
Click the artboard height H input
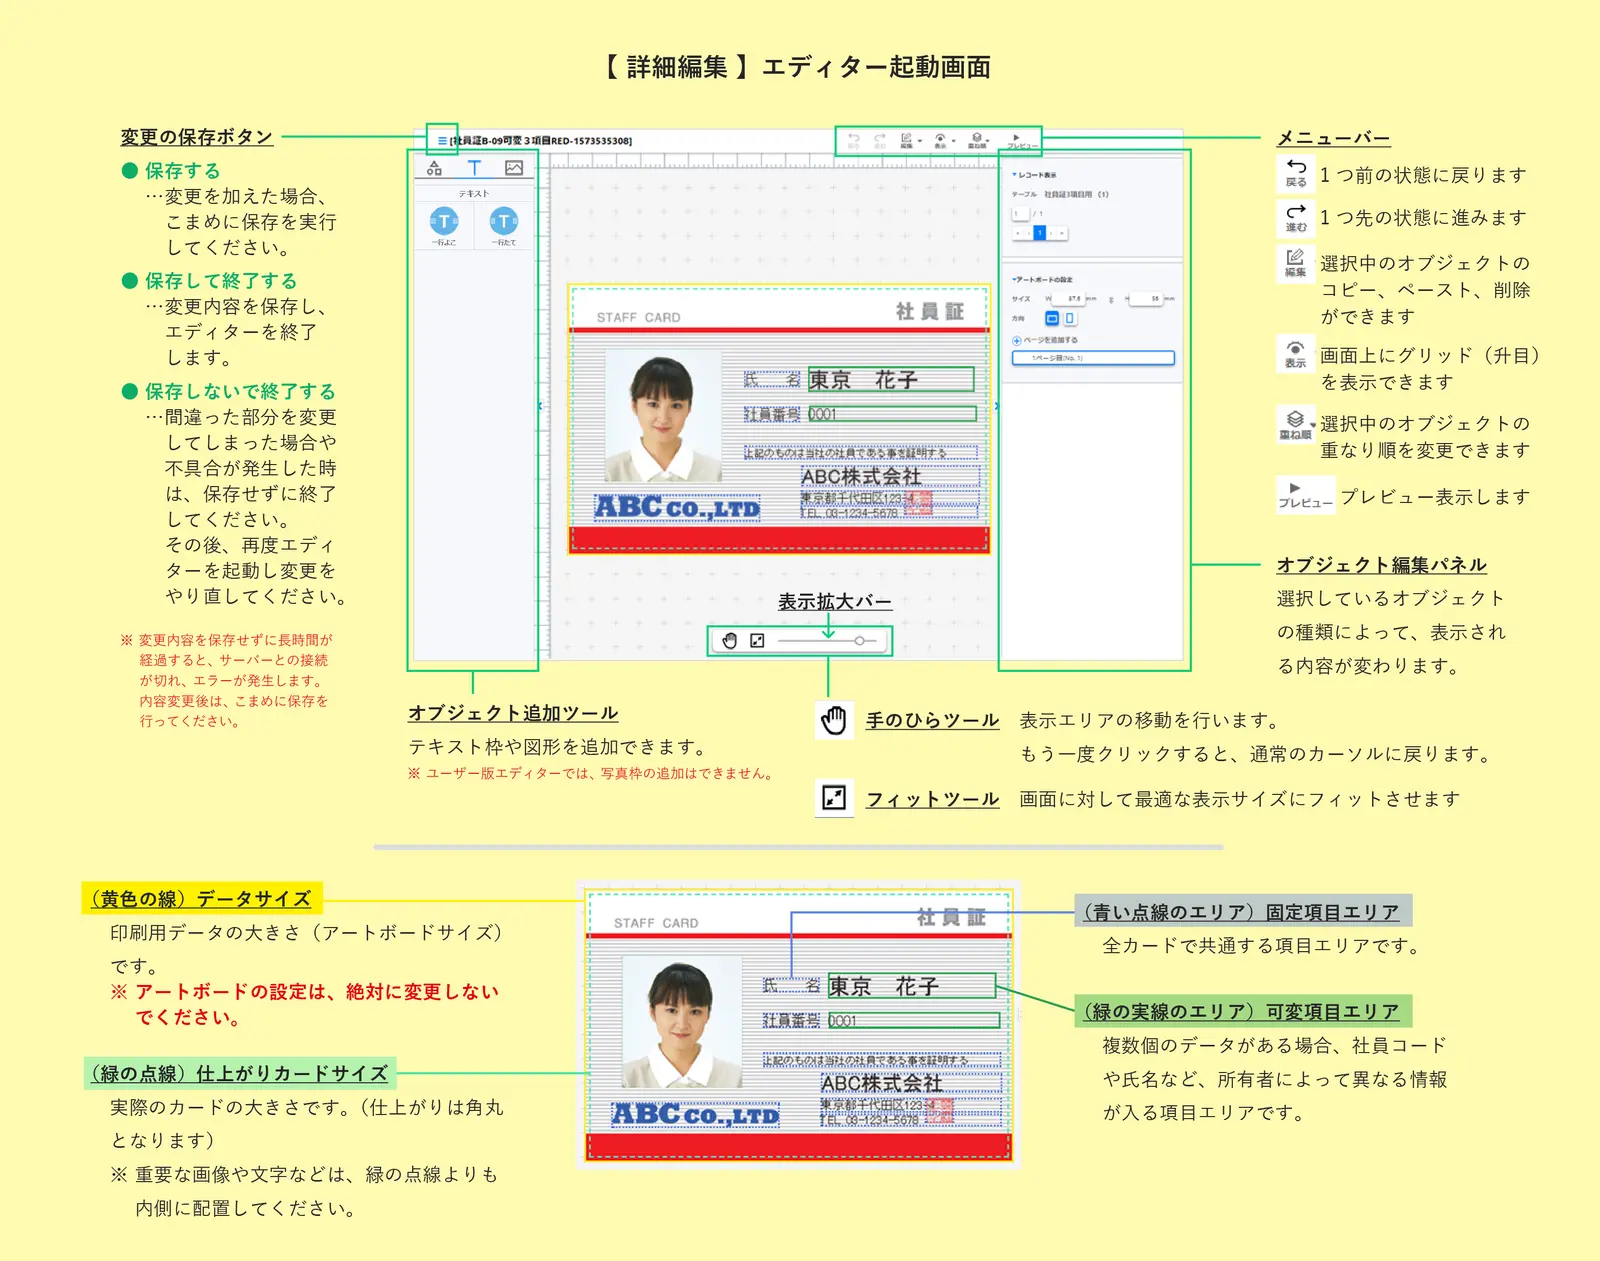click(x=1146, y=298)
